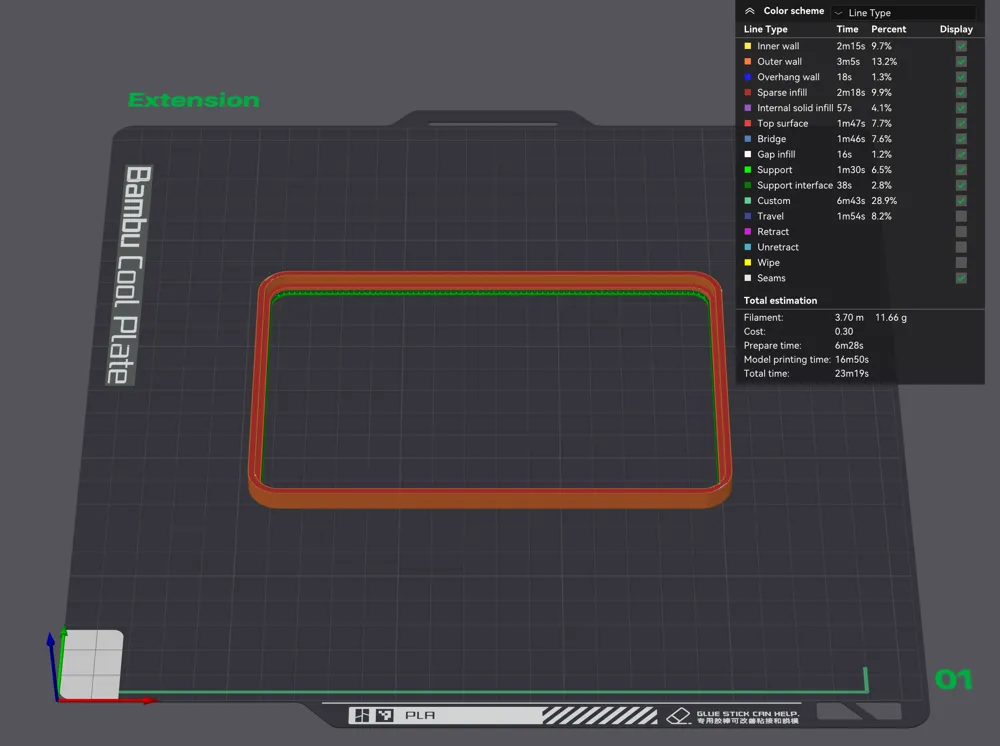The image size is (1000, 746).
Task: Hide Travel moves from preview
Action: [x=961, y=216]
